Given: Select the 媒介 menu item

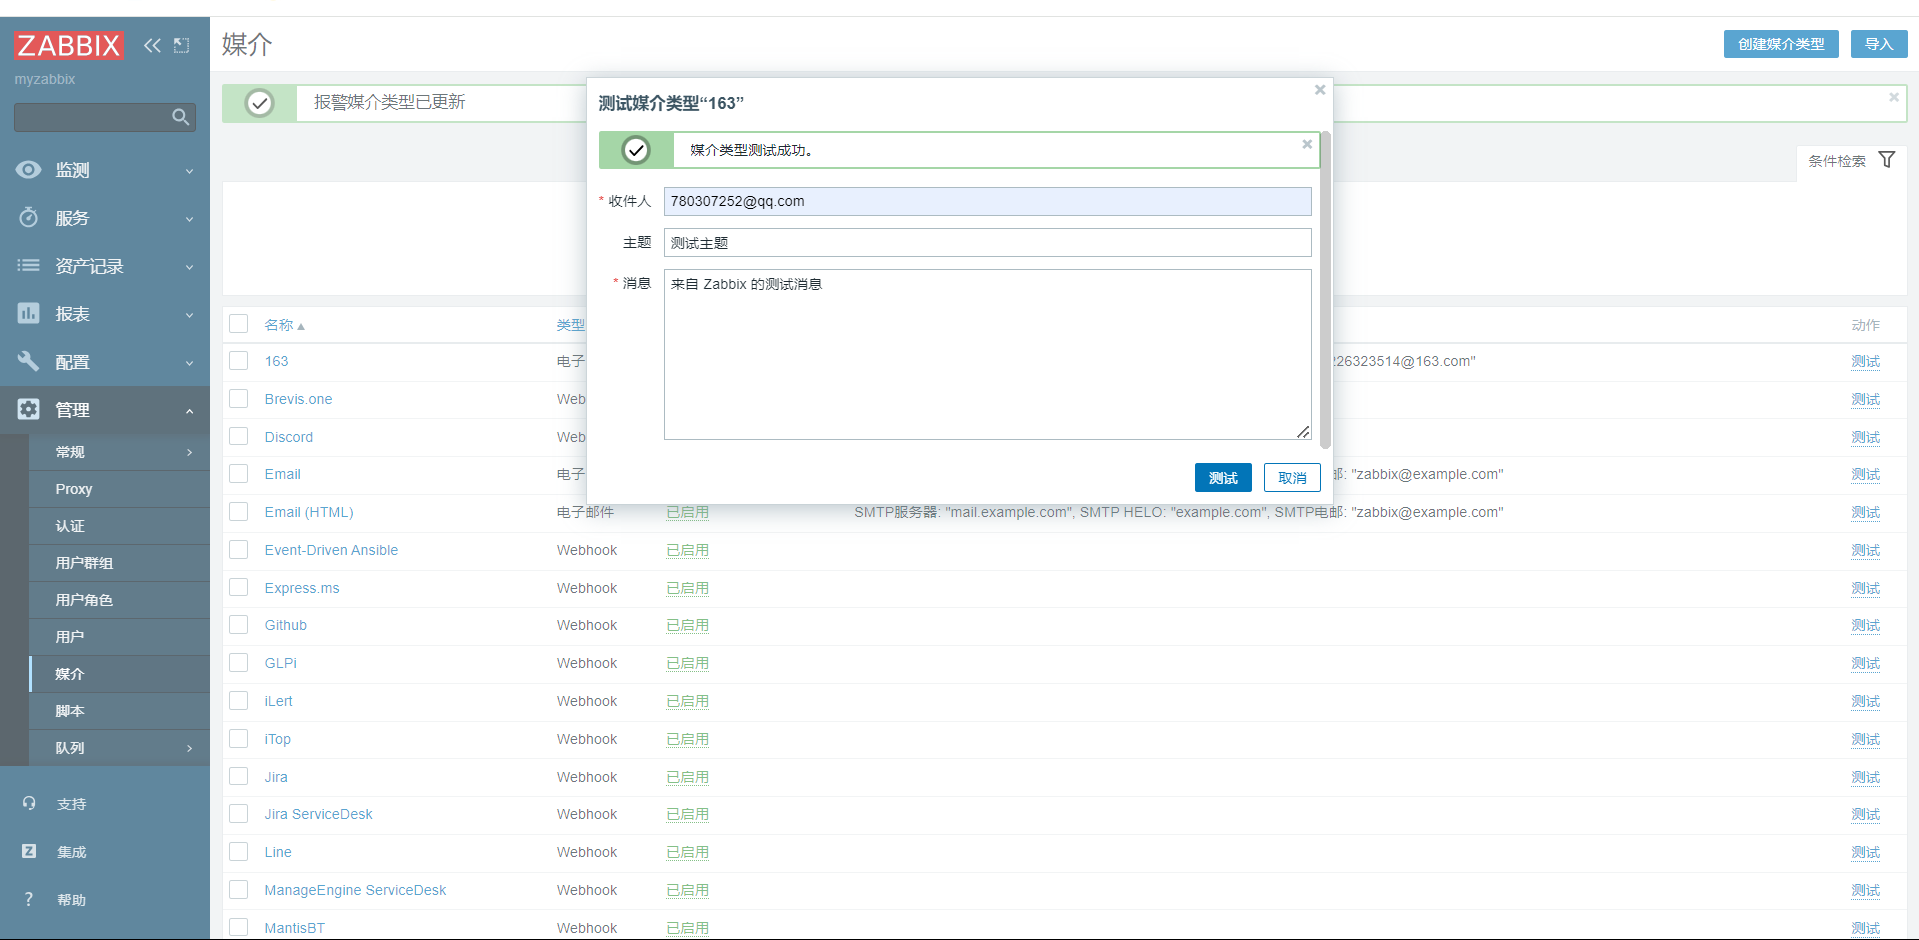Looking at the screenshot, I should pos(119,674).
